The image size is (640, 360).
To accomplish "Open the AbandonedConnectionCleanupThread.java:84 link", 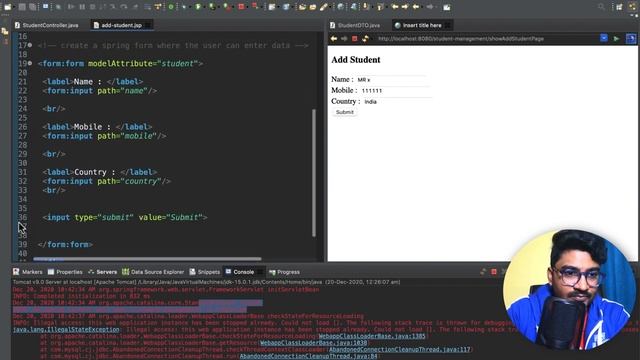I will click(308, 356).
